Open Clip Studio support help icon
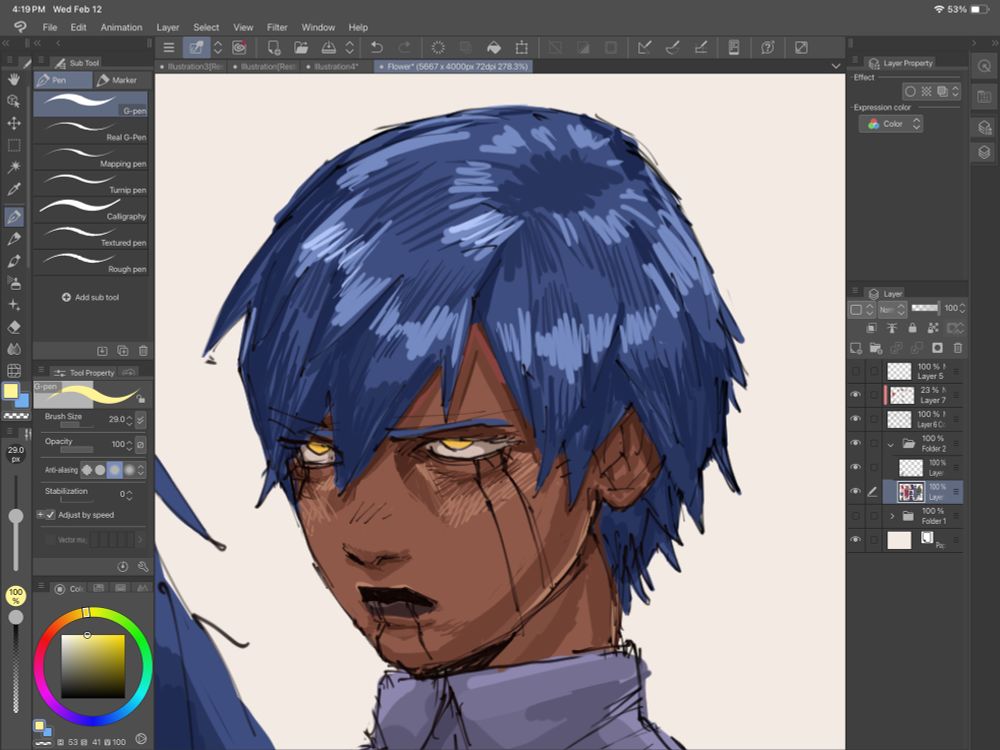The height and width of the screenshot is (750, 1000). (768, 47)
